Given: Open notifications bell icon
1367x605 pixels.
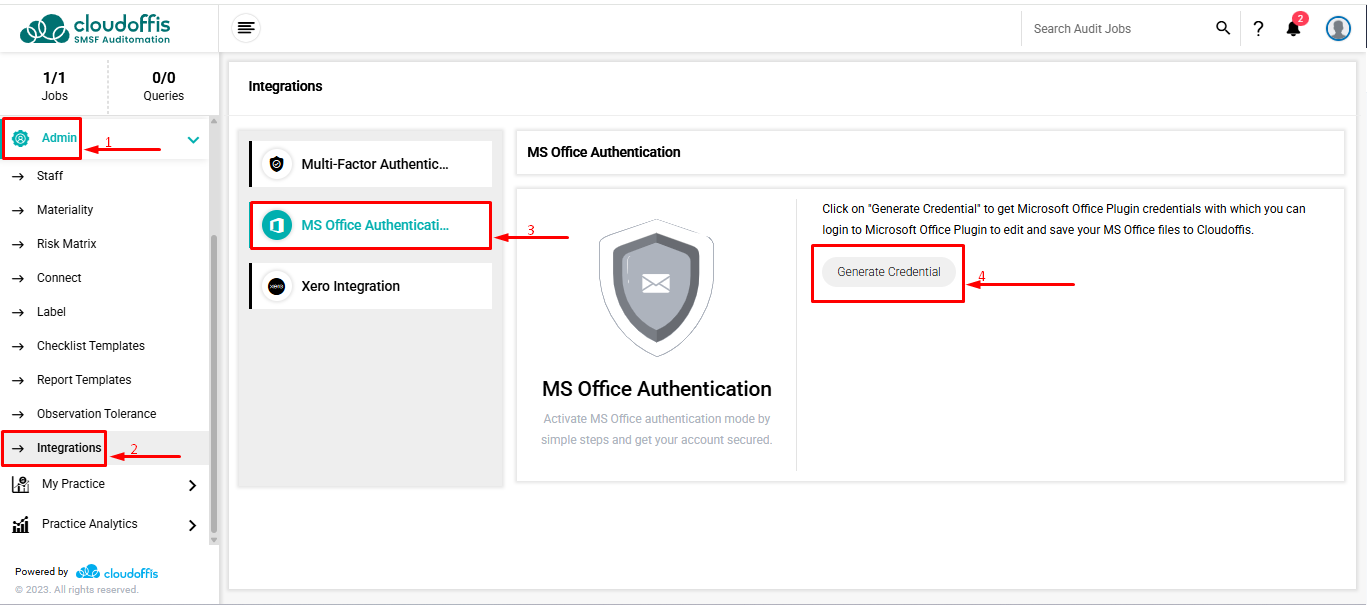Looking at the screenshot, I should [x=1294, y=27].
